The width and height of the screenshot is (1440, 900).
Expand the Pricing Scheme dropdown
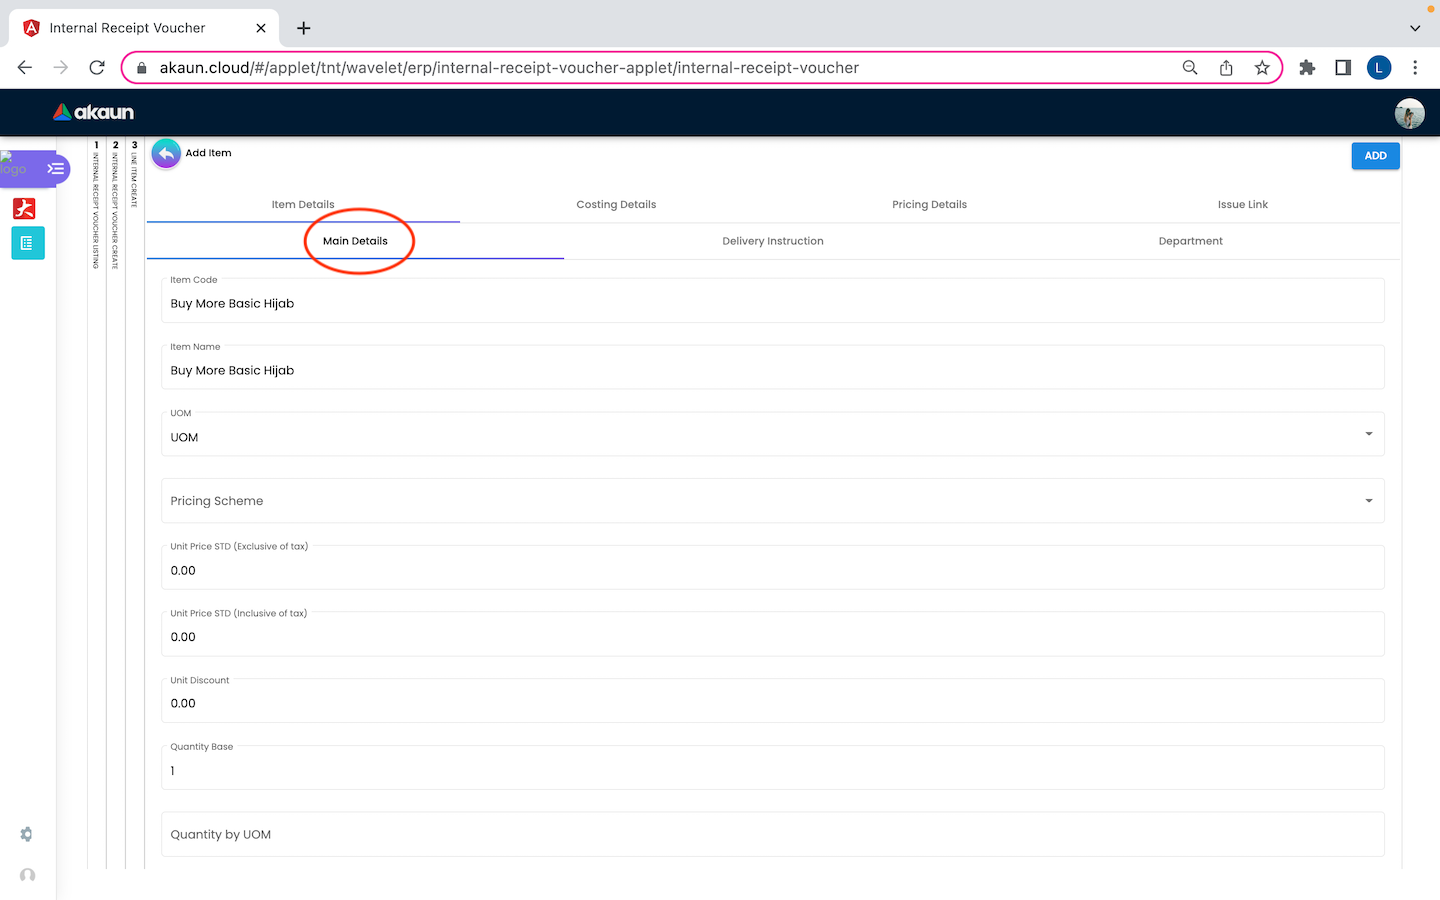click(1368, 501)
